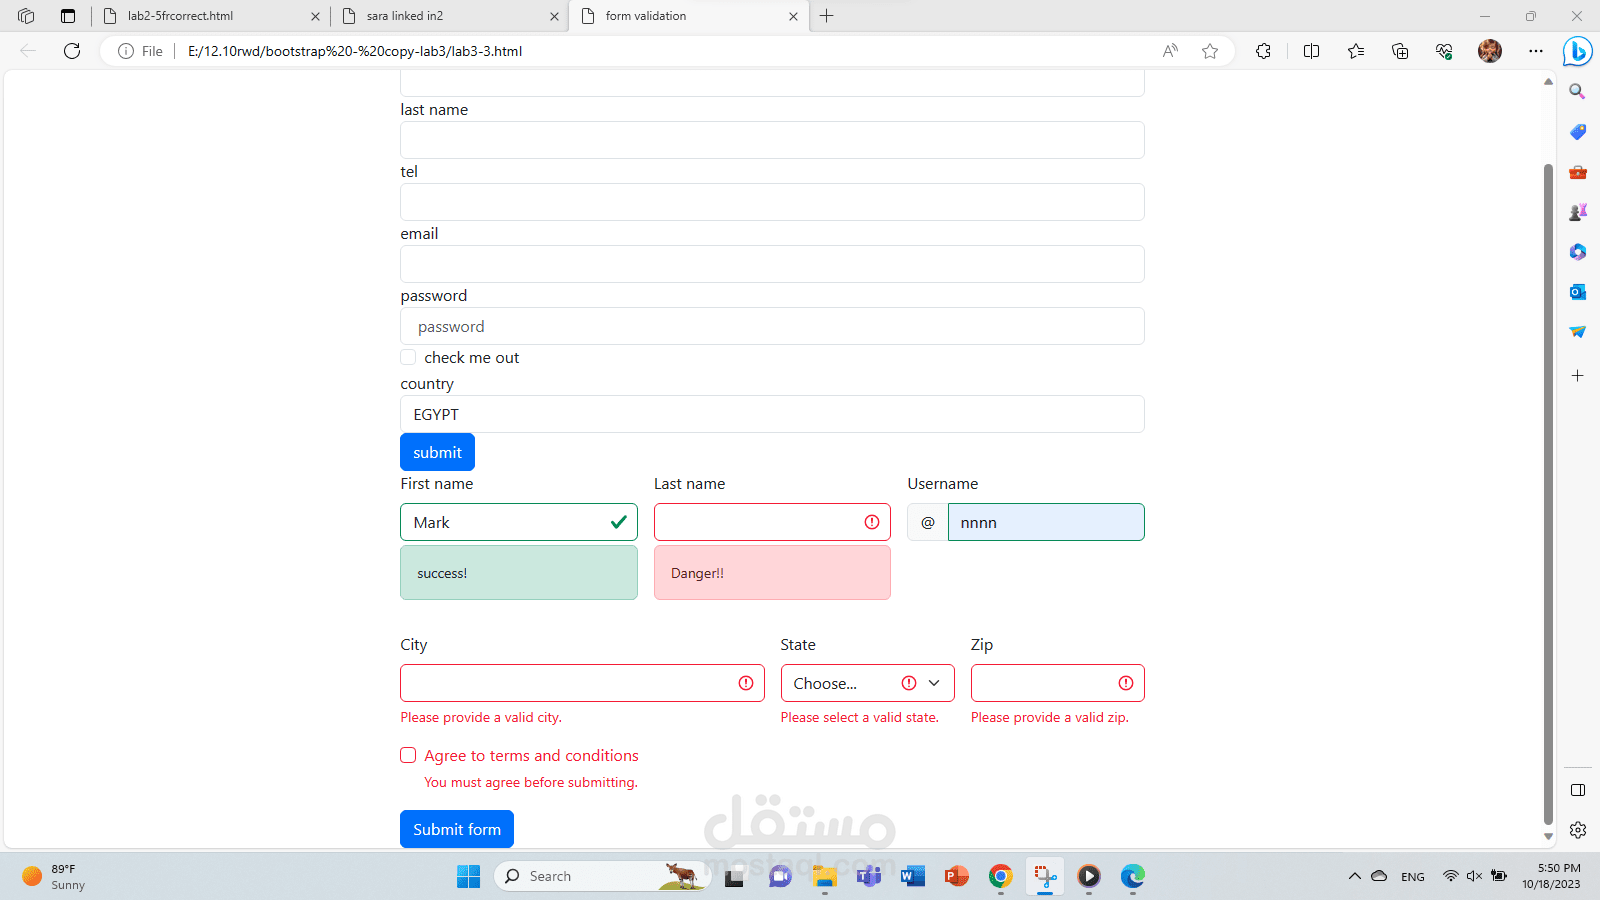Image resolution: width=1600 pixels, height=900 pixels.
Task: Launch Word from the taskbar
Action: (912, 876)
